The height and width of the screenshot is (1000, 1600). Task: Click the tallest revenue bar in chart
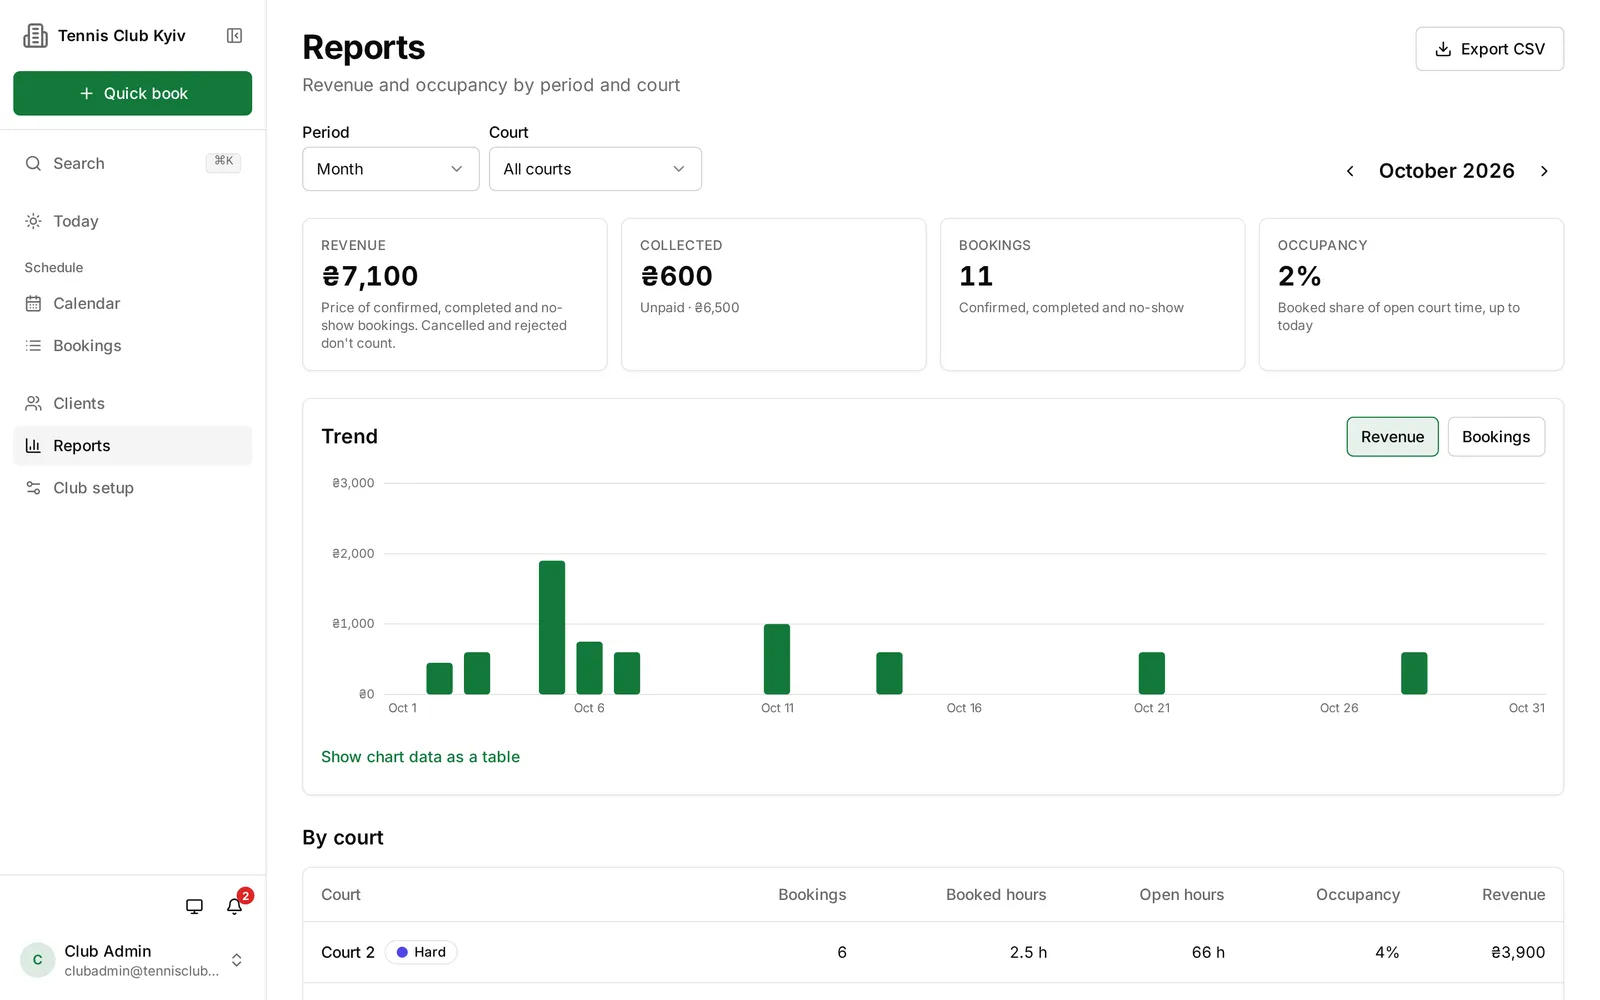(552, 627)
